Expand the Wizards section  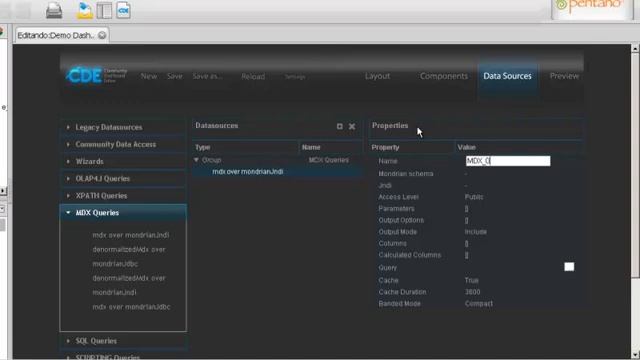123,162
